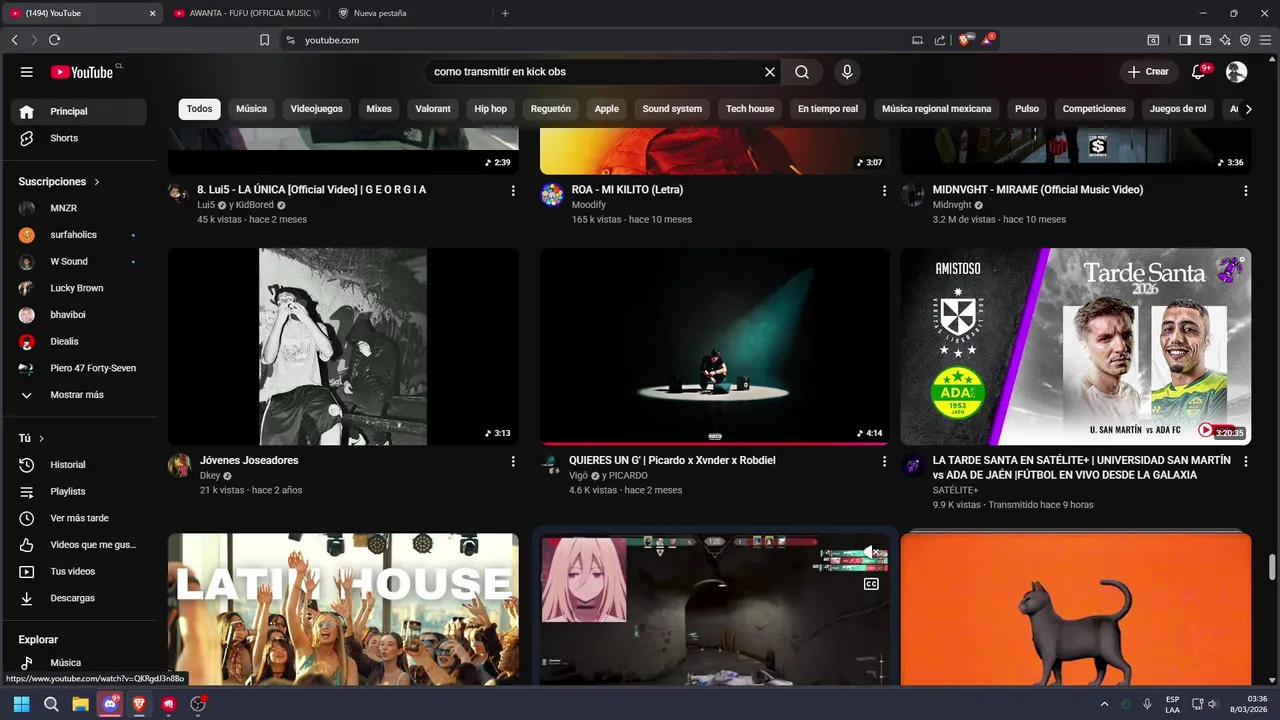Screen dimensions: 1280x720
Task: Open SATÉLITE+ channel link
Action: [956, 490]
